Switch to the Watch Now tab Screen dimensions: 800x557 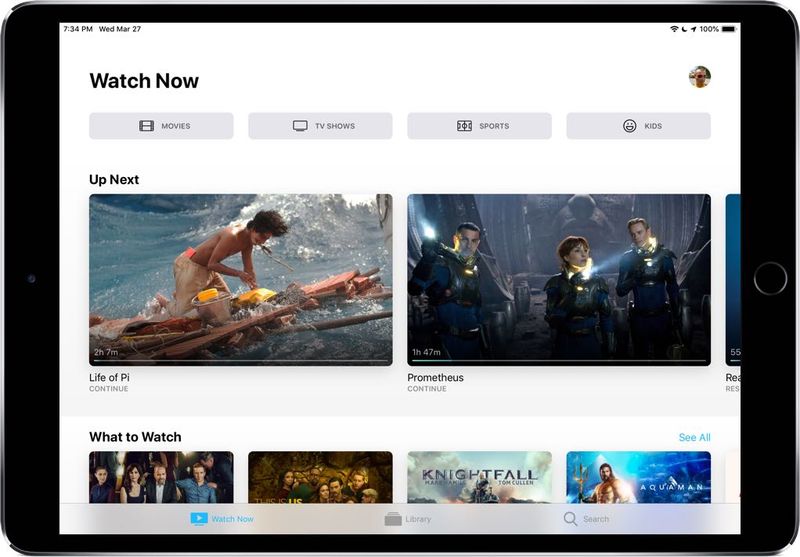[x=222, y=519]
